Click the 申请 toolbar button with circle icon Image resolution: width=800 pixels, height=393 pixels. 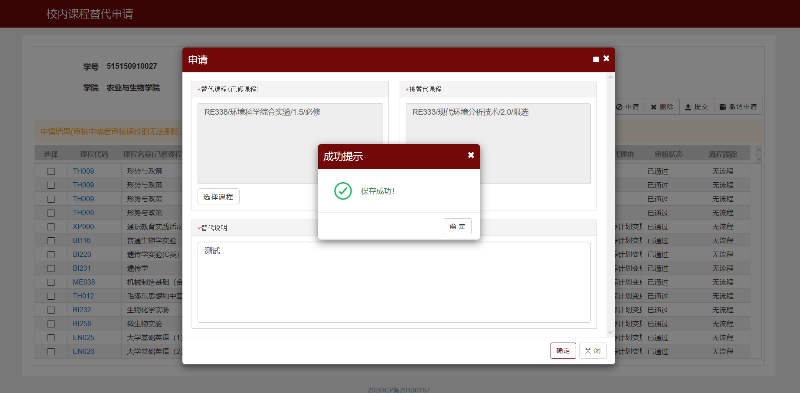coord(628,107)
